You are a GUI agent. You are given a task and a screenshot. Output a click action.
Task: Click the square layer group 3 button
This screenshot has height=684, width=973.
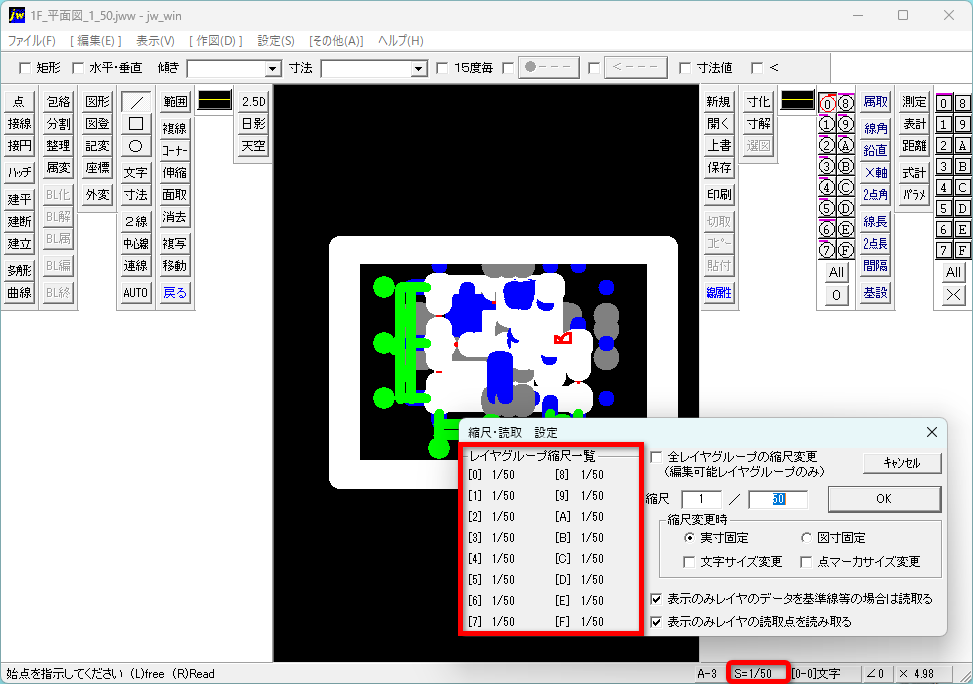pyautogui.click(x=943, y=166)
